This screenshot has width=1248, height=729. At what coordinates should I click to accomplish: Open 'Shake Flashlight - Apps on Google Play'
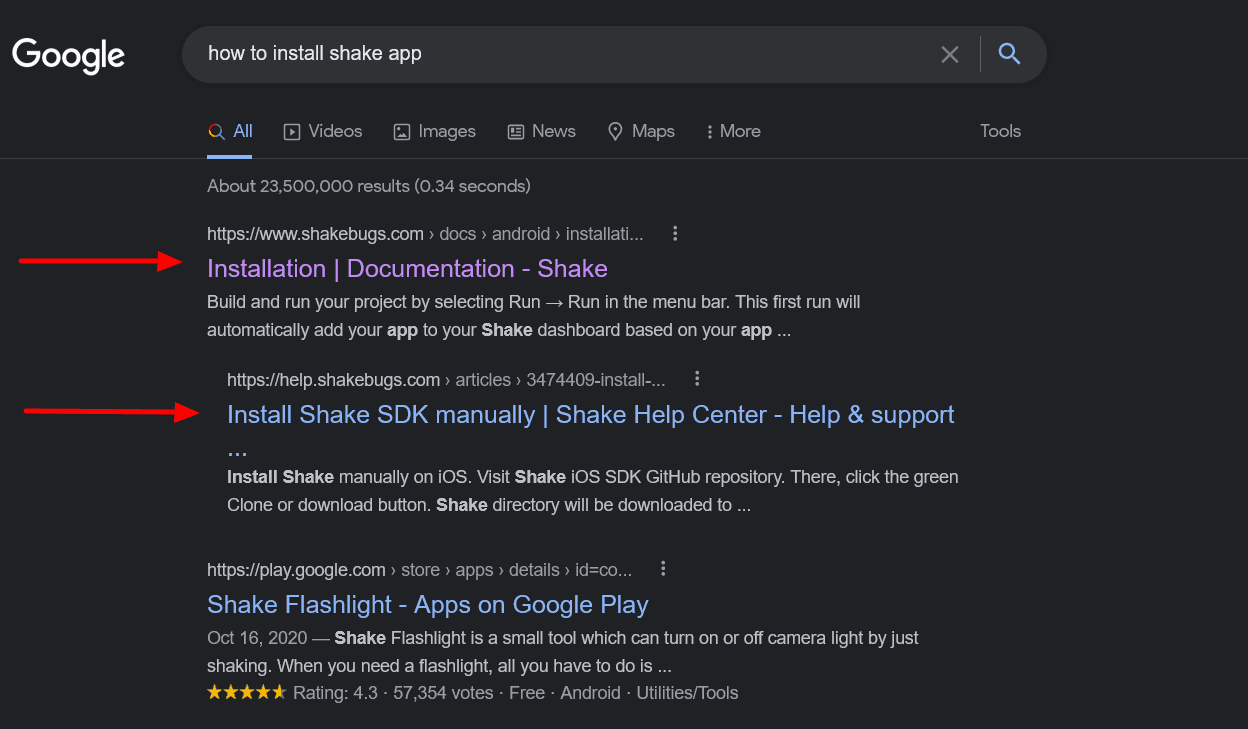[427, 604]
